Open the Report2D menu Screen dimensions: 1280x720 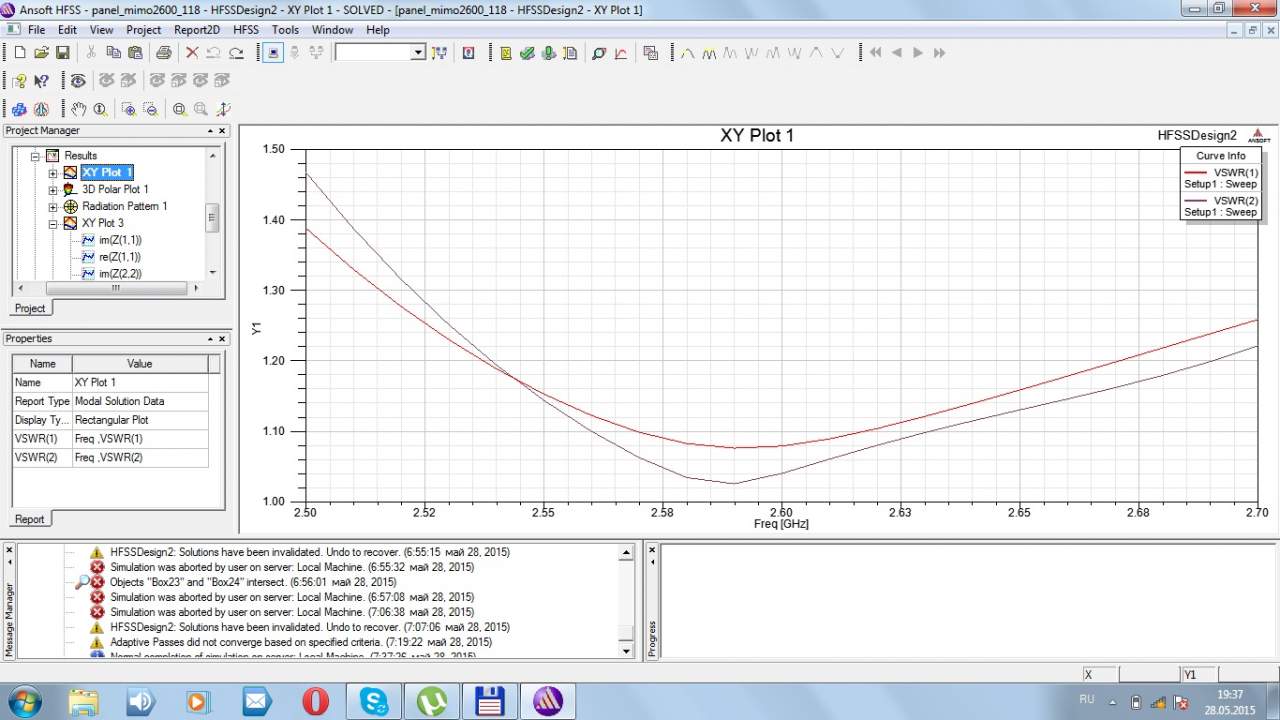pyautogui.click(x=197, y=30)
